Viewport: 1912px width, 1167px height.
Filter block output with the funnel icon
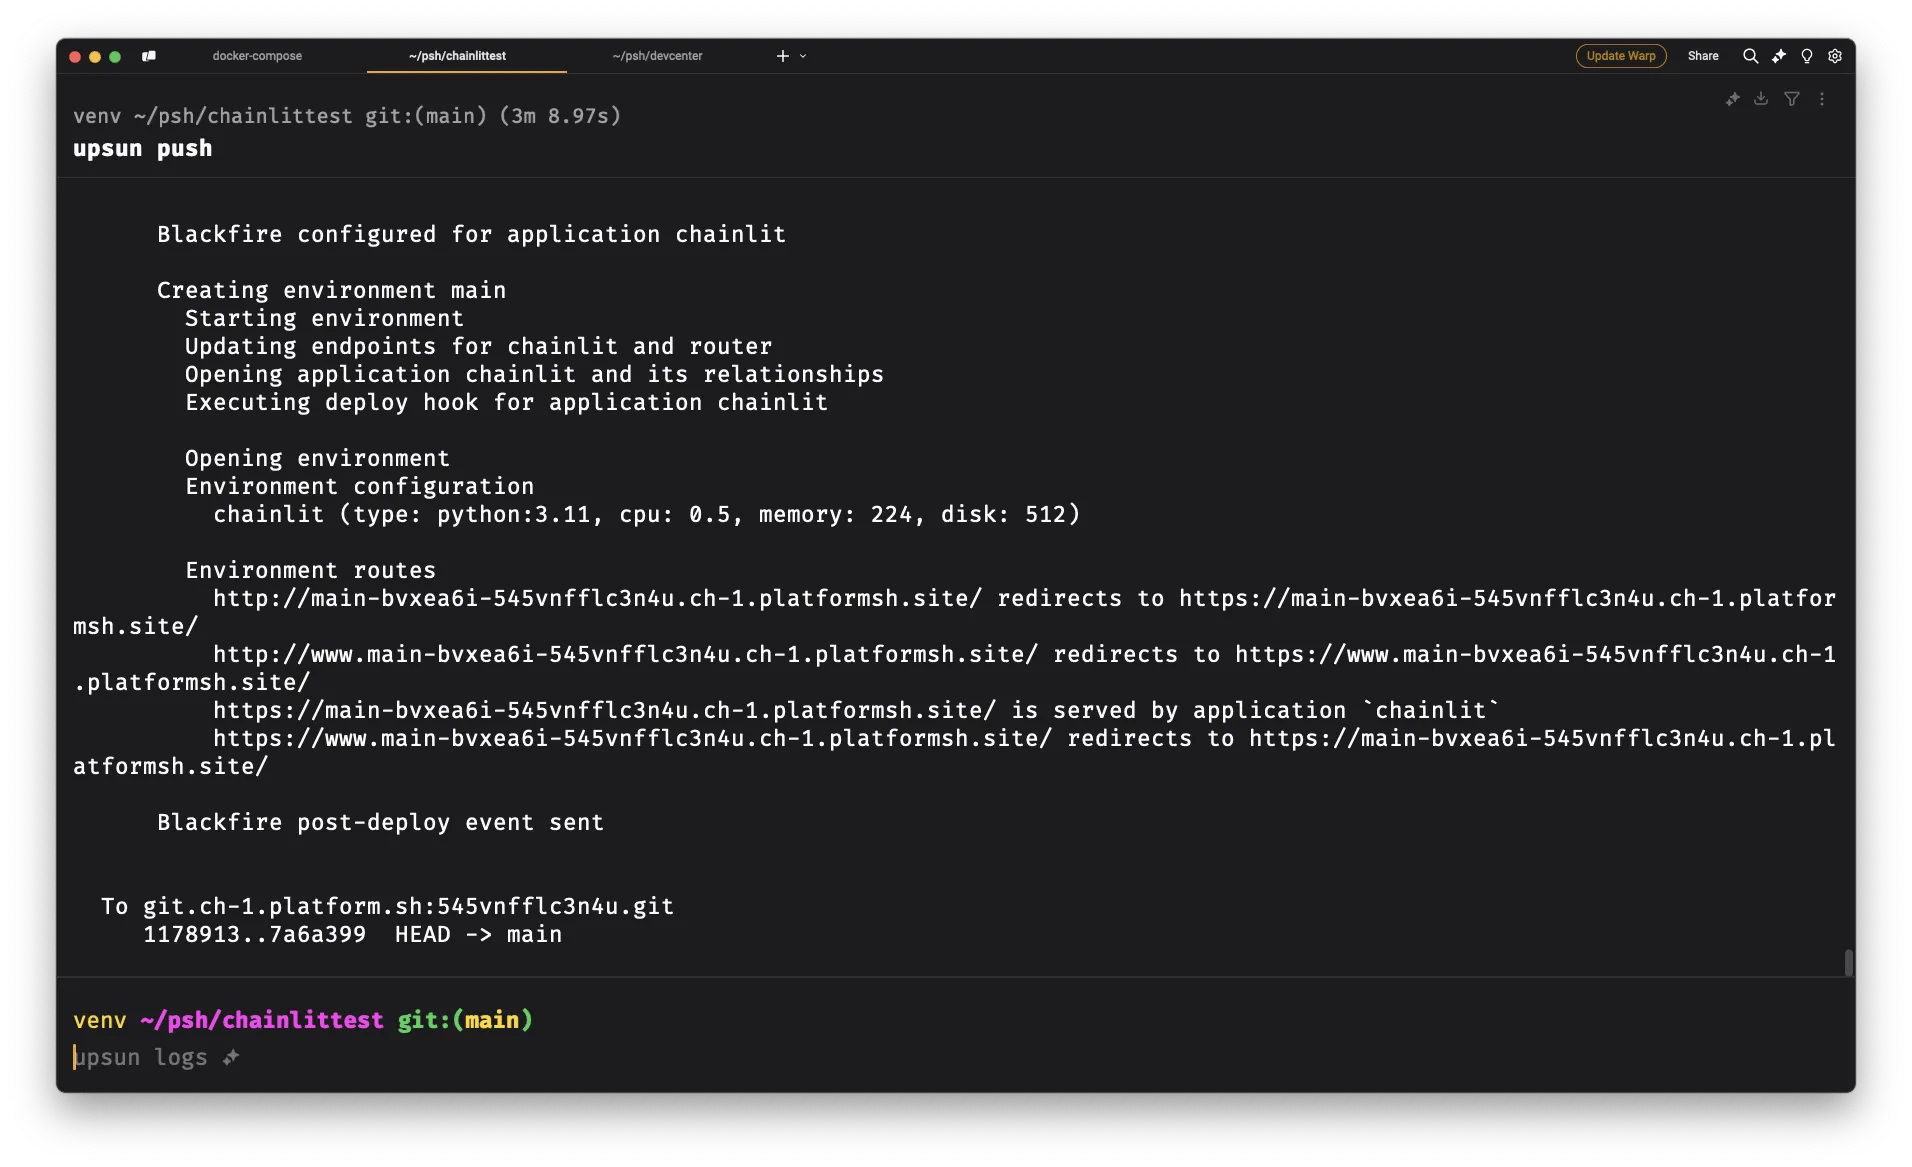[x=1791, y=99]
